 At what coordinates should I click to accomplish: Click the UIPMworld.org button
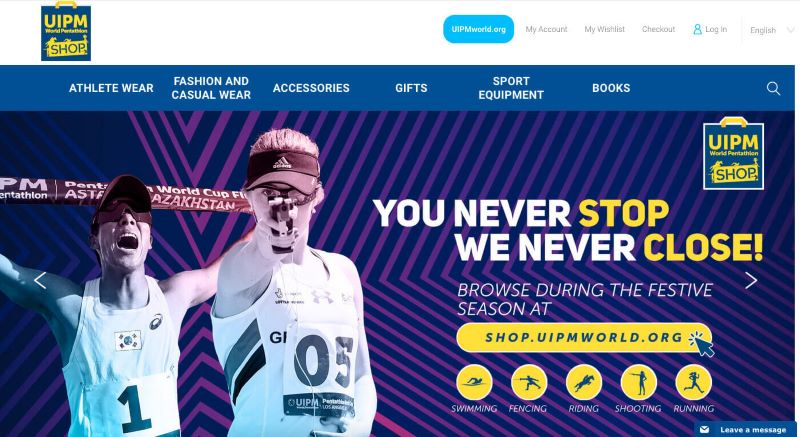click(479, 29)
